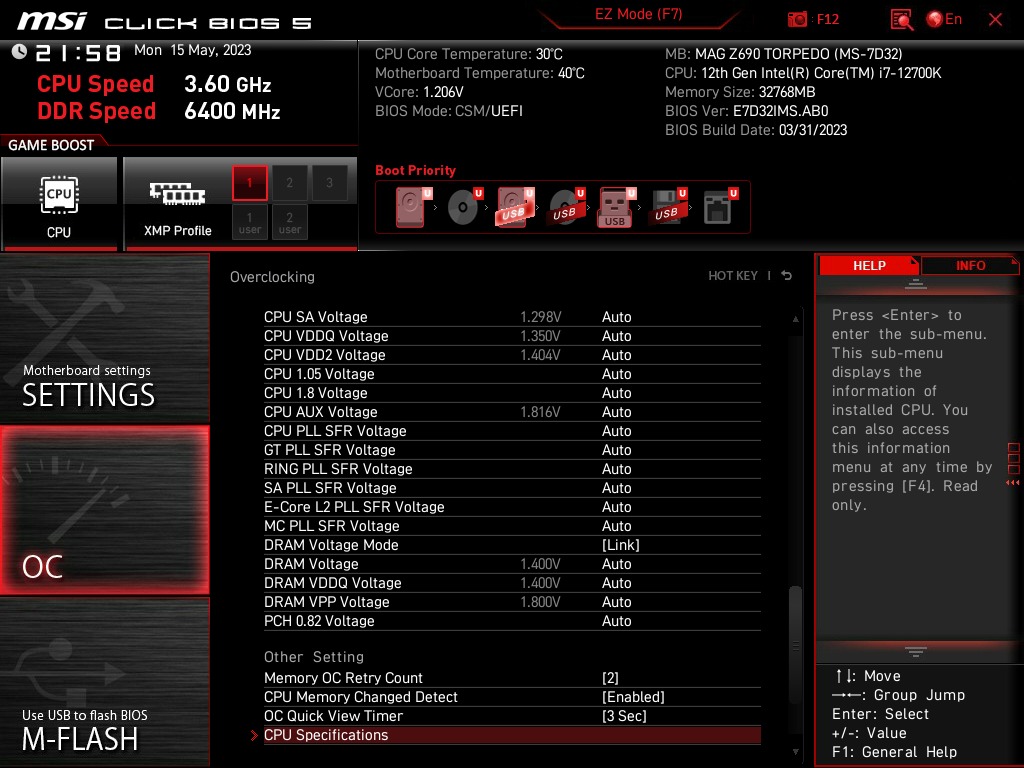This screenshot has height=768, width=1024.
Task: Select CPU 1.05 Voltage row
Action: pyautogui.click(x=512, y=374)
